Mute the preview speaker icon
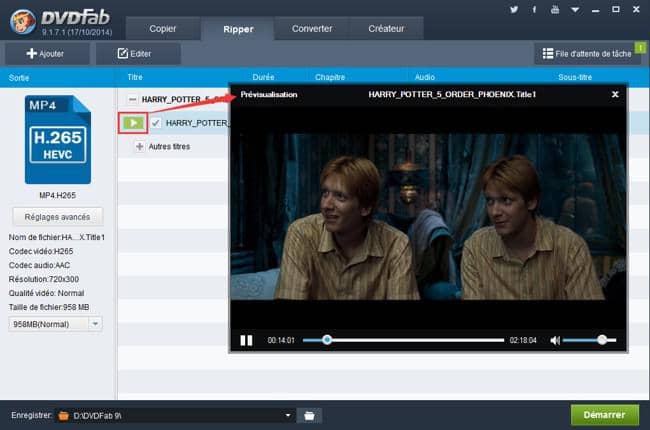The width and height of the screenshot is (650, 430). click(555, 340)
